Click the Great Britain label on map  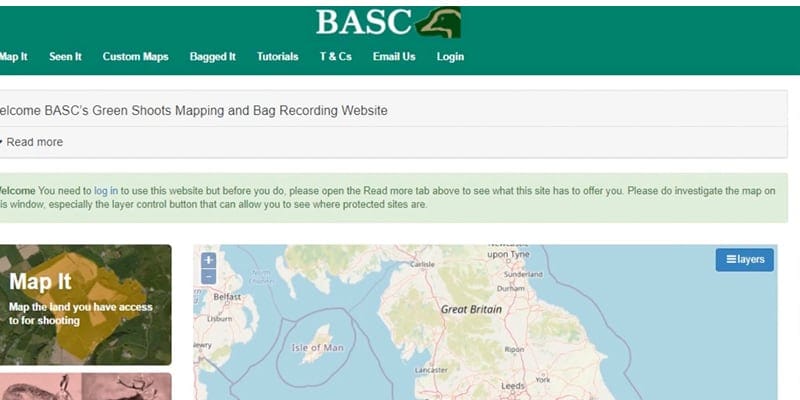tap(471, 310)
